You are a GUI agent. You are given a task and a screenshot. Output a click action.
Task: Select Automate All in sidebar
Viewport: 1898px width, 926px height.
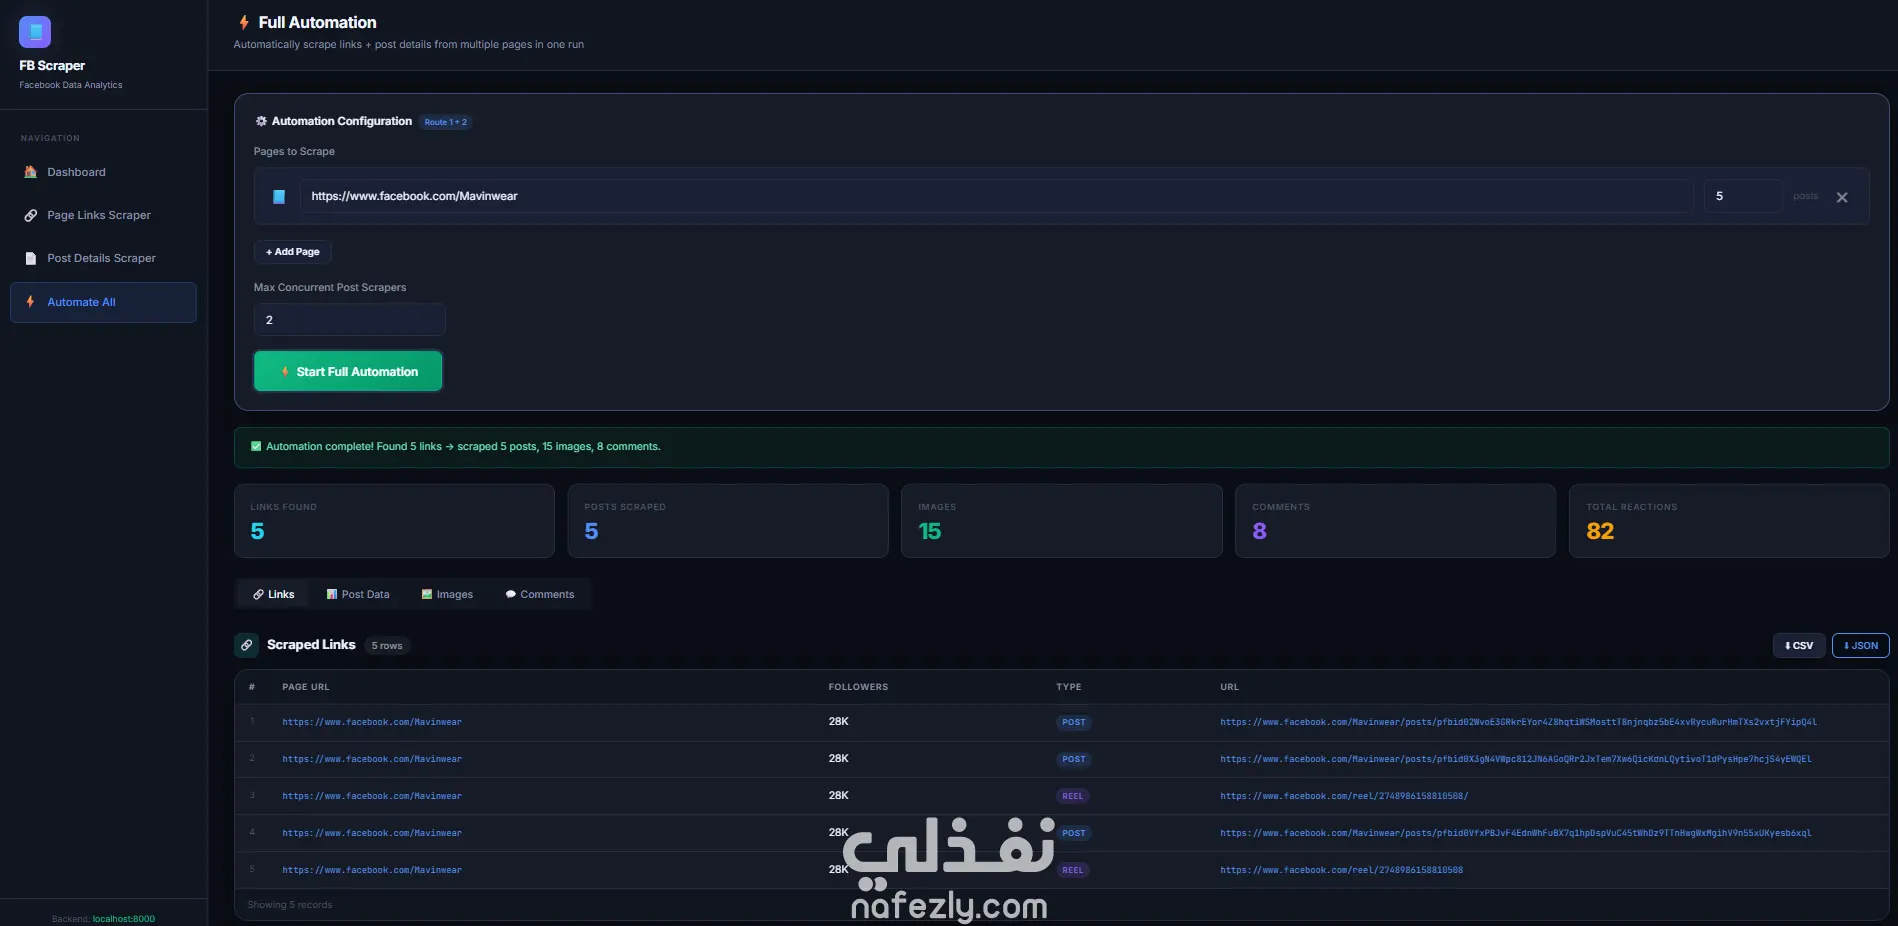click(x=103, y=302)
